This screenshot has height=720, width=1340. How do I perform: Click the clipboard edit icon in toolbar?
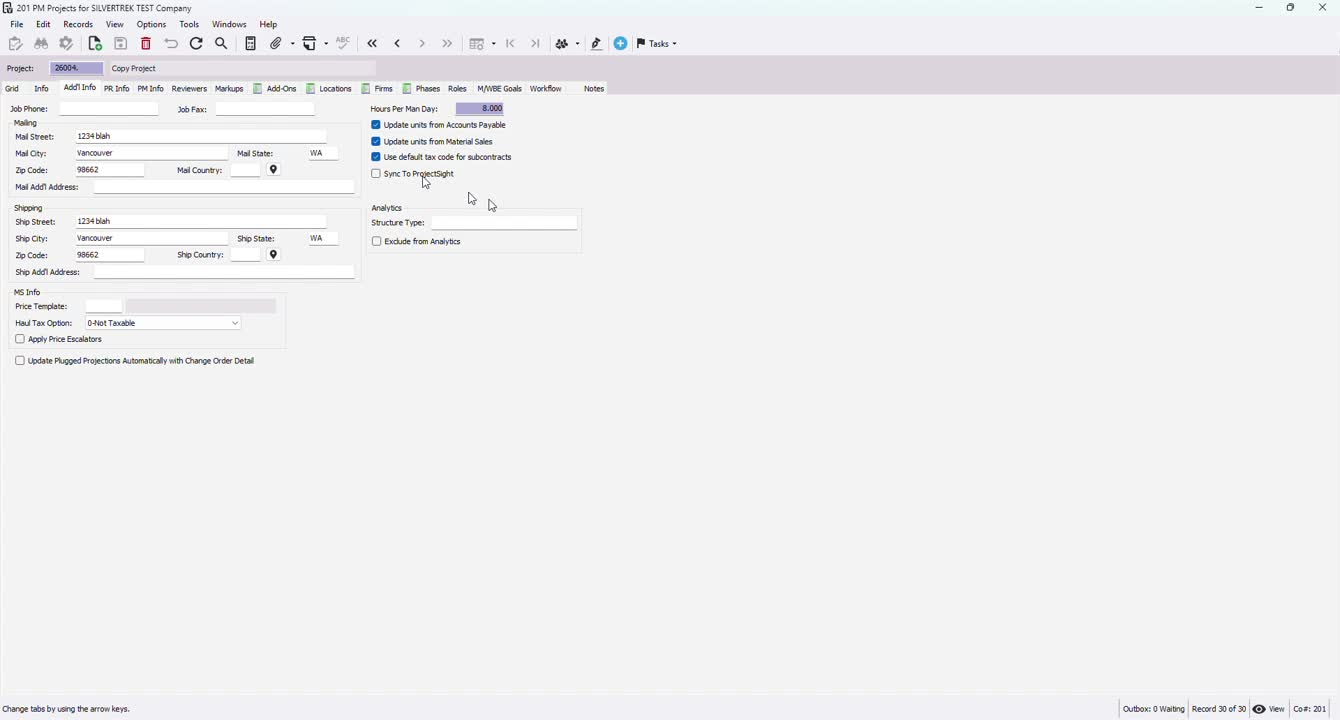click(15, 44)
